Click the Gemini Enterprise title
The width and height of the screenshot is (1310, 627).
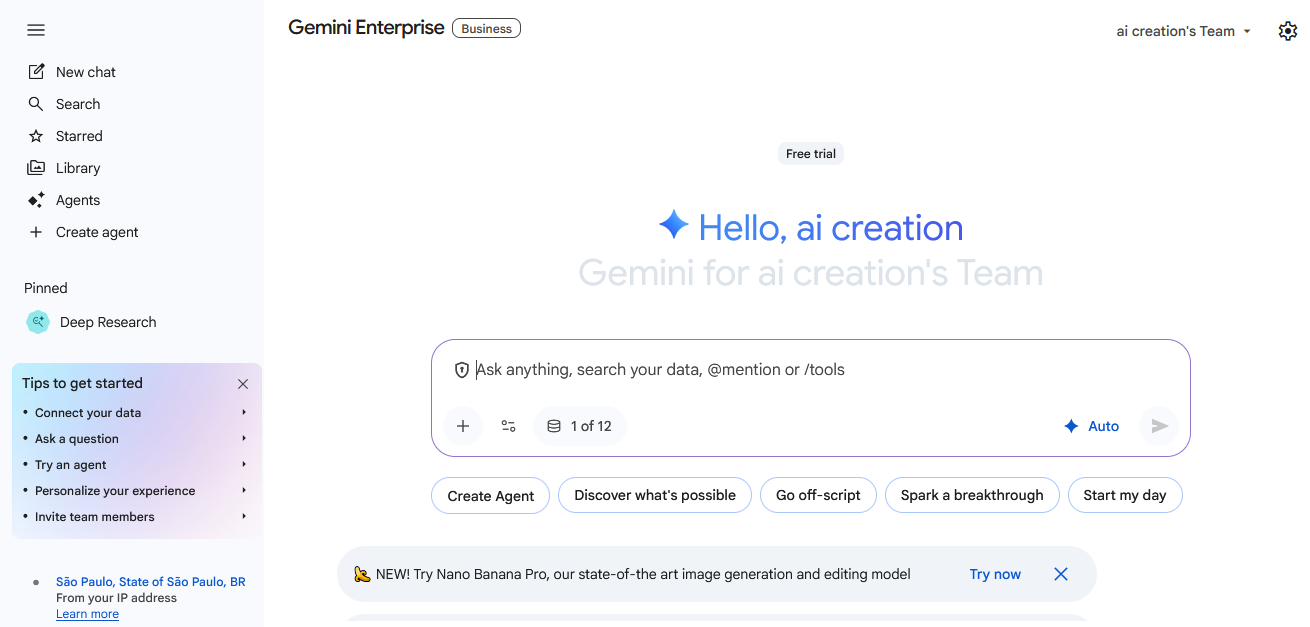(x=366, y=28)
